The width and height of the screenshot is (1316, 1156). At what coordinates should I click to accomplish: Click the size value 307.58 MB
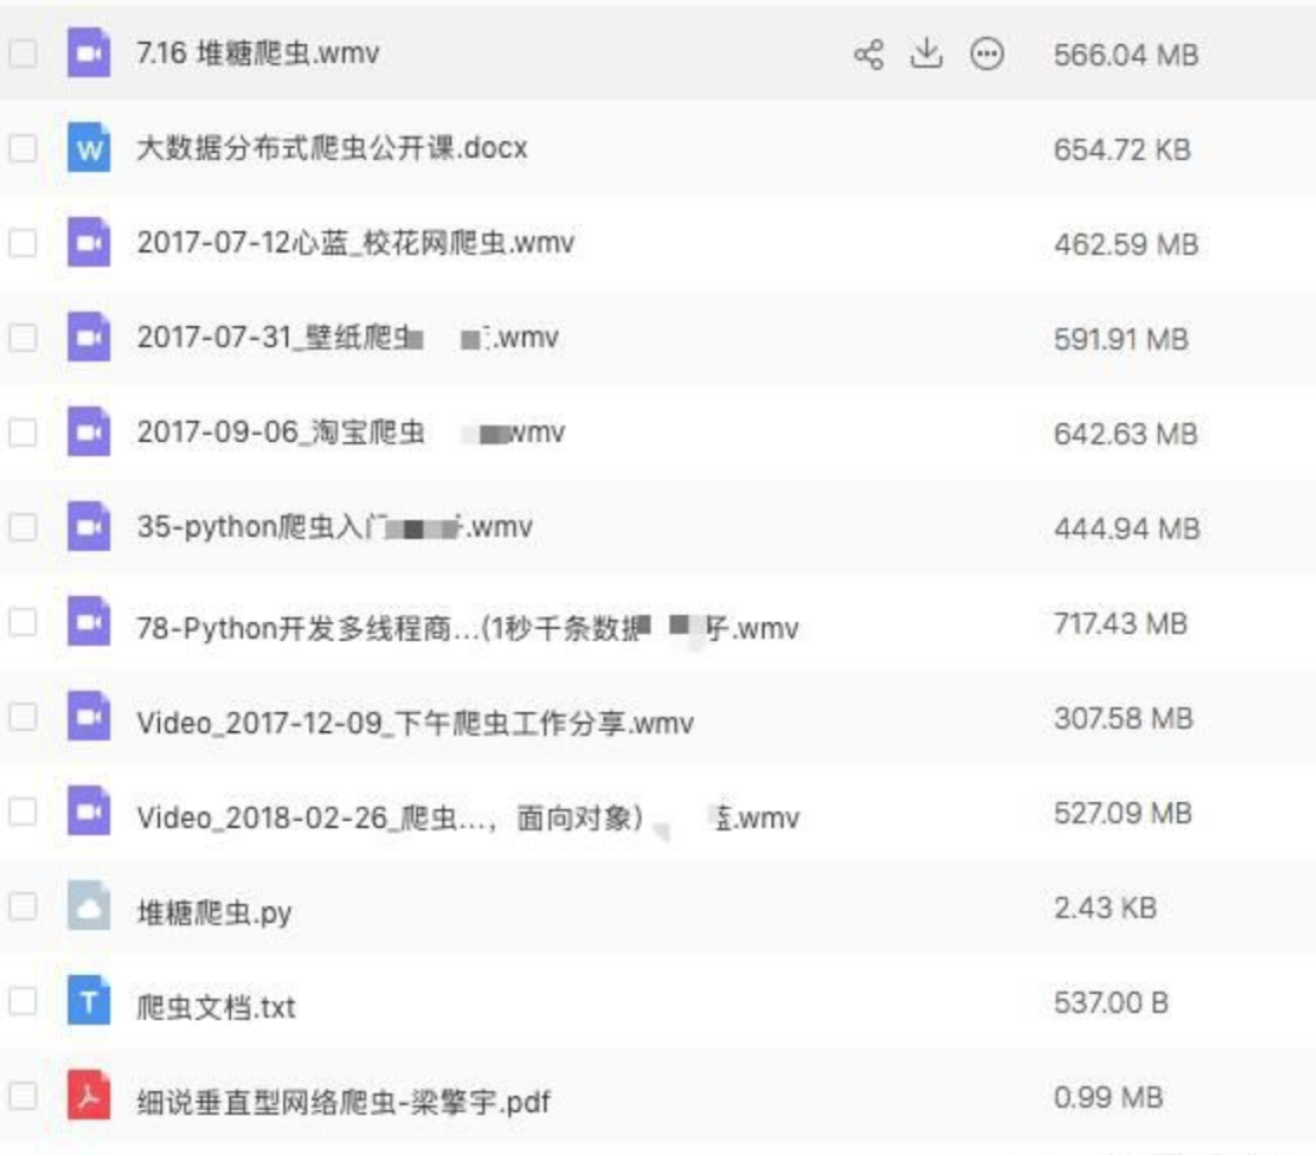[x=1124, y=719]
